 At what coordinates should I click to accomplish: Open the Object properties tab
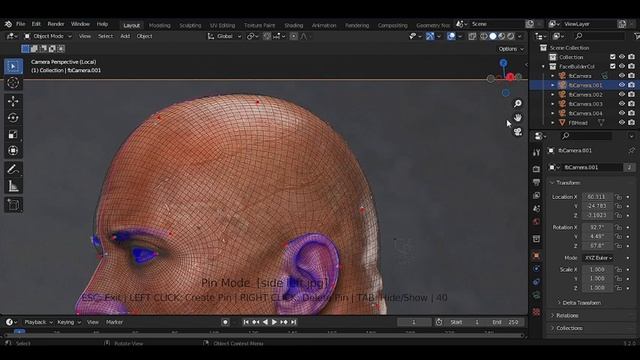(x=536, y=256)
